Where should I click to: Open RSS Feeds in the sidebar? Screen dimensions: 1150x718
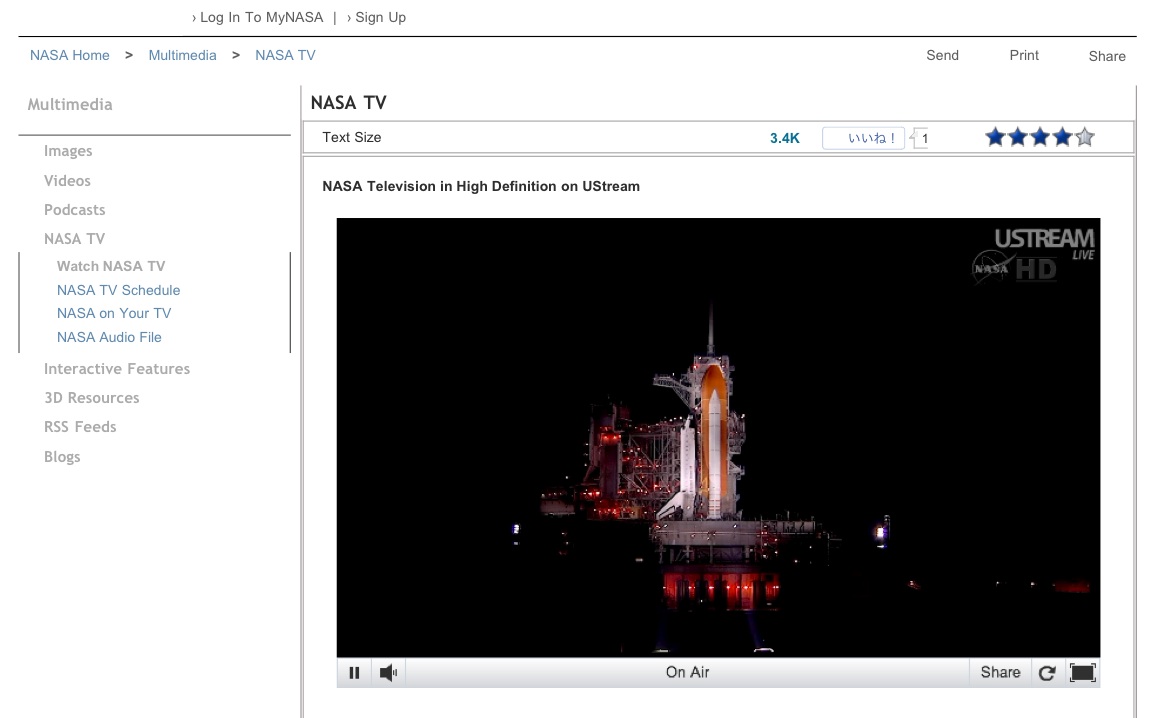click(x=80, y=427)
